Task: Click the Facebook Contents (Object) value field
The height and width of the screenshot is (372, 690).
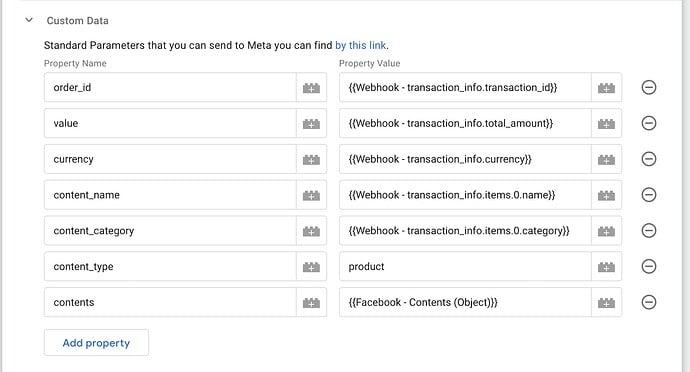Action: coord(465,302)
